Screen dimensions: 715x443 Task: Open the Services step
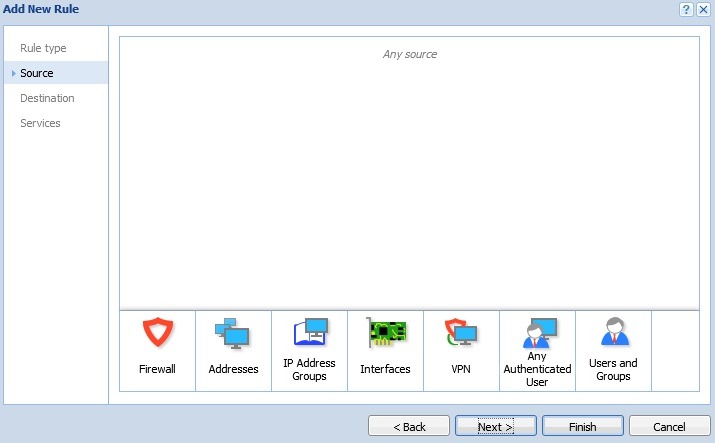(x=40, y=123)
